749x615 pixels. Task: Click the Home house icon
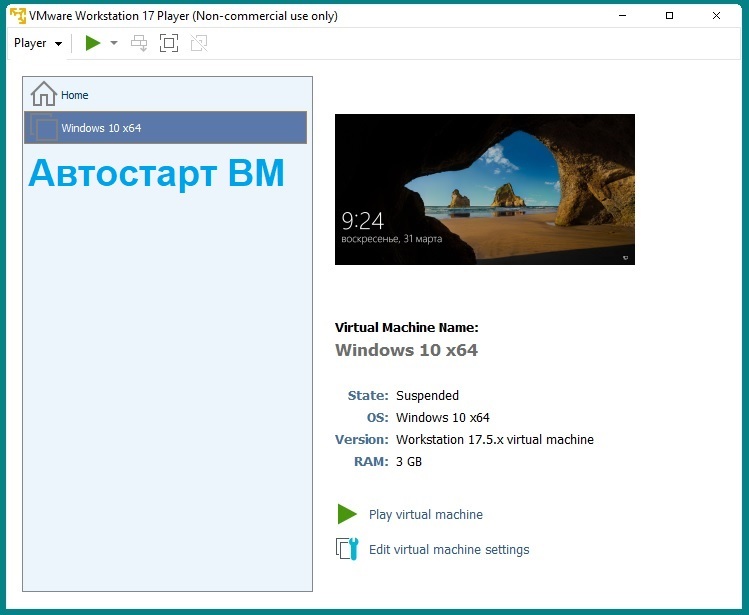(43, 94)
